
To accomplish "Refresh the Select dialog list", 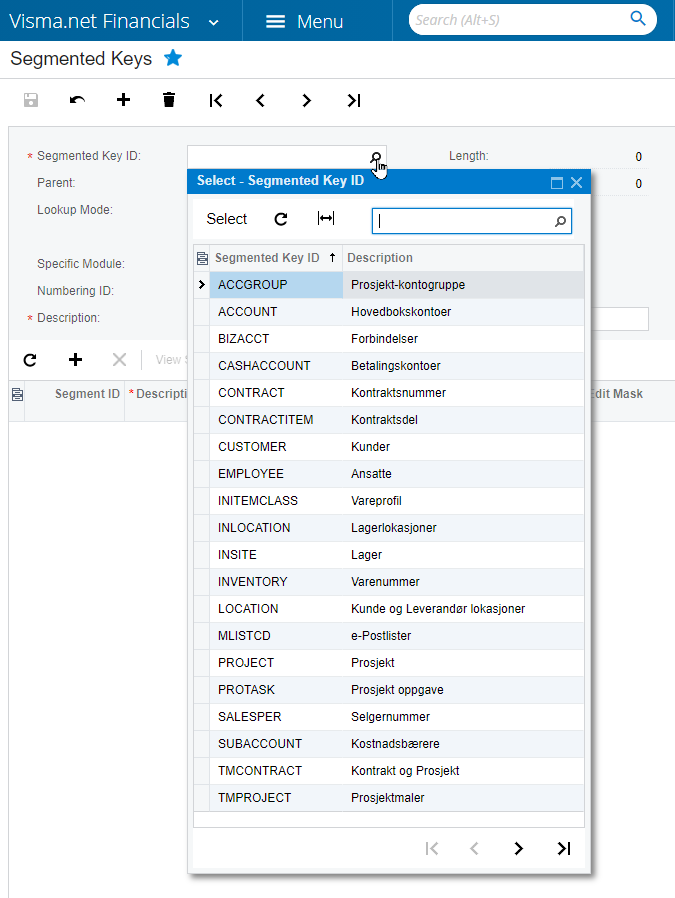I will click(x=281, y=219).
